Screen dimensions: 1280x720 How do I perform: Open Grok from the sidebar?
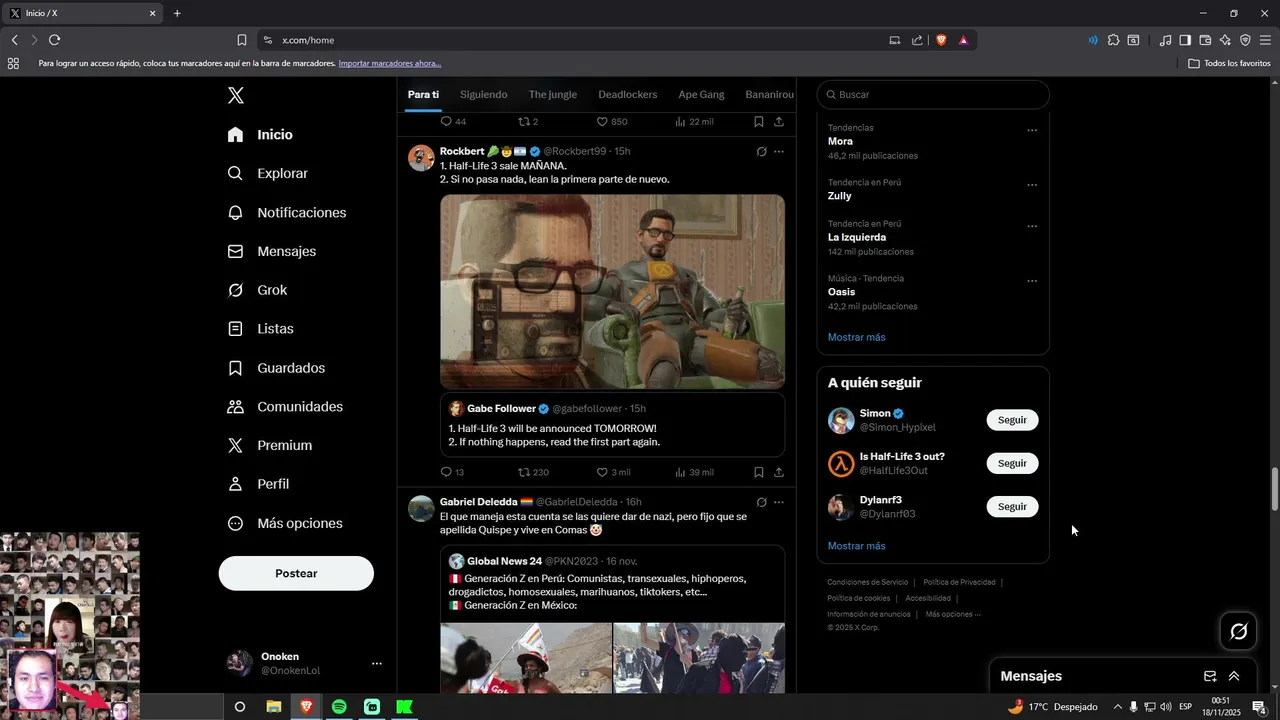tap(257, 290)
